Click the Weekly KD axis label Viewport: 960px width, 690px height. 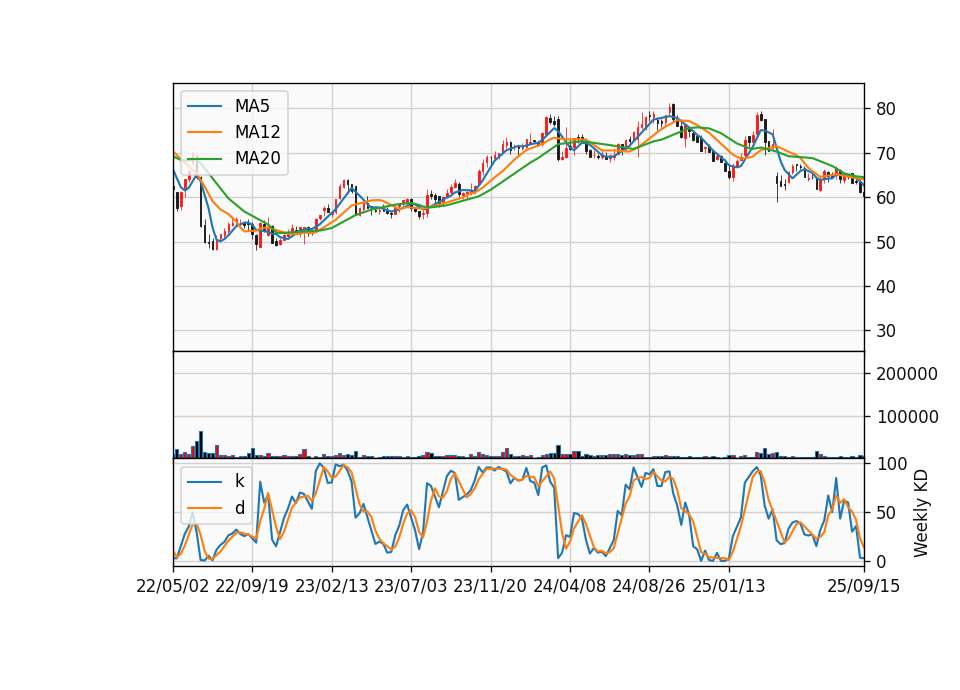click(x=921, y=513)
